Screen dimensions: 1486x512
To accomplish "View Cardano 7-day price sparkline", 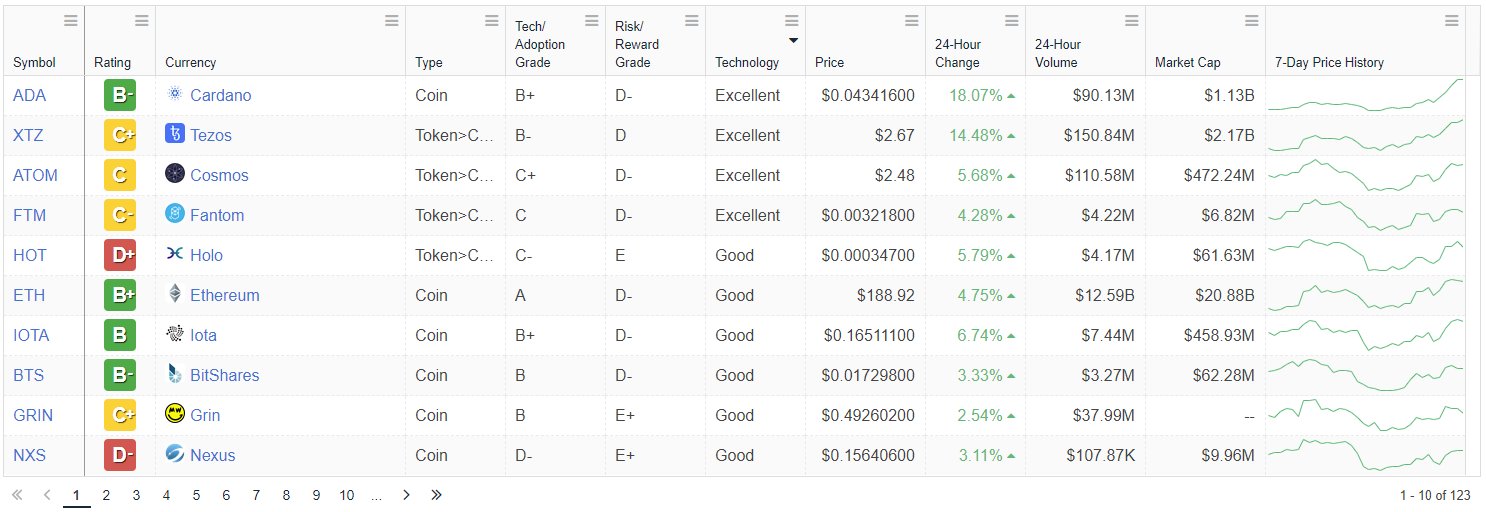I will click(x=1366, y=95).
